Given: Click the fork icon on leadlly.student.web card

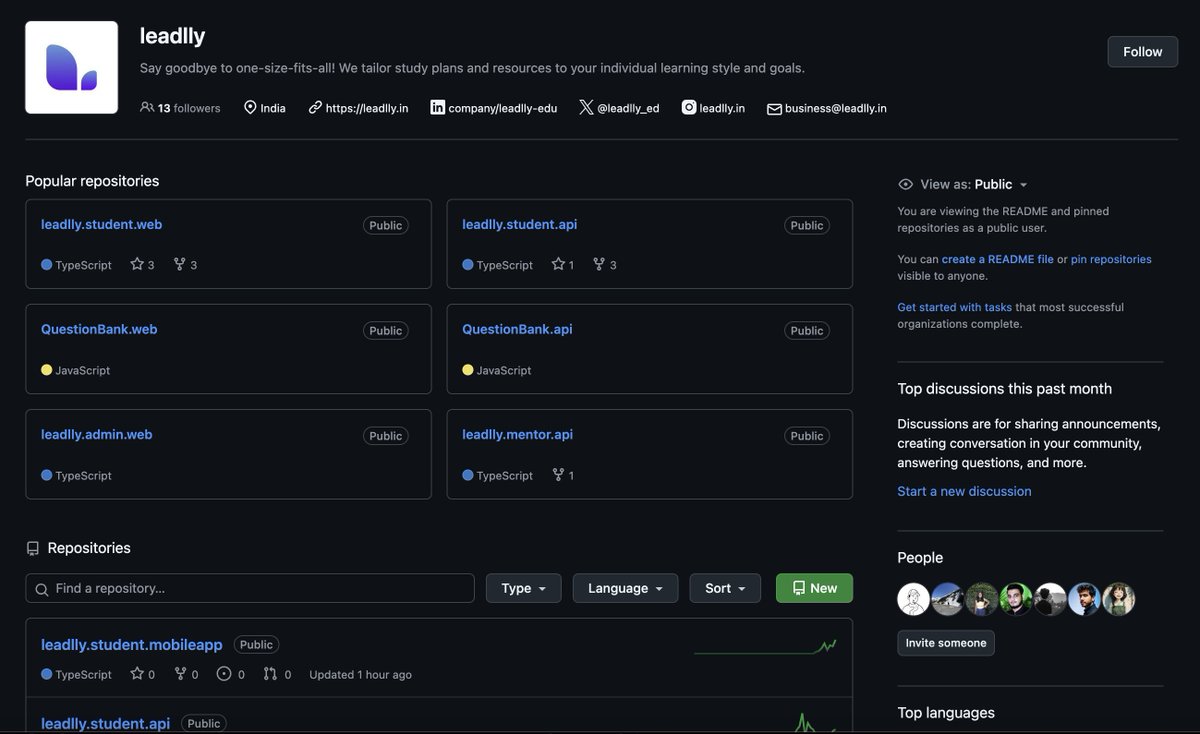Looking at the screenshot, I should pos(179,264).
